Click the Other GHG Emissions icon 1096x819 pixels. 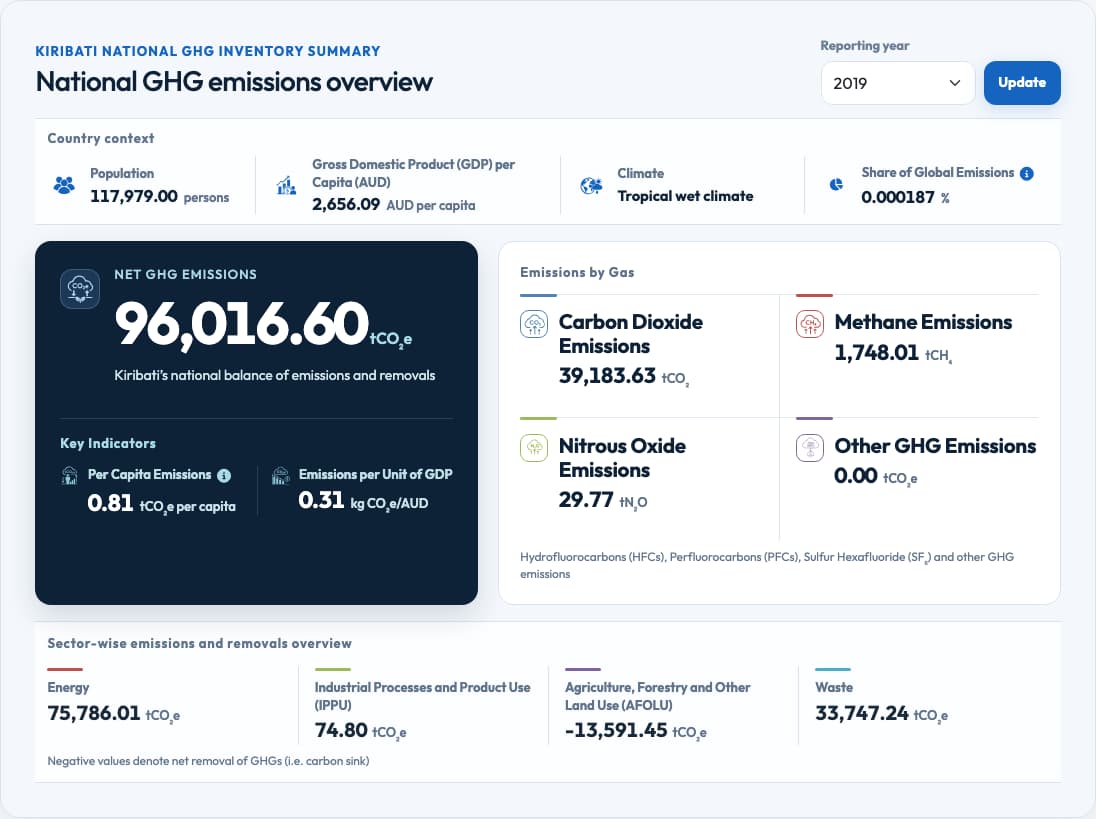810,448
